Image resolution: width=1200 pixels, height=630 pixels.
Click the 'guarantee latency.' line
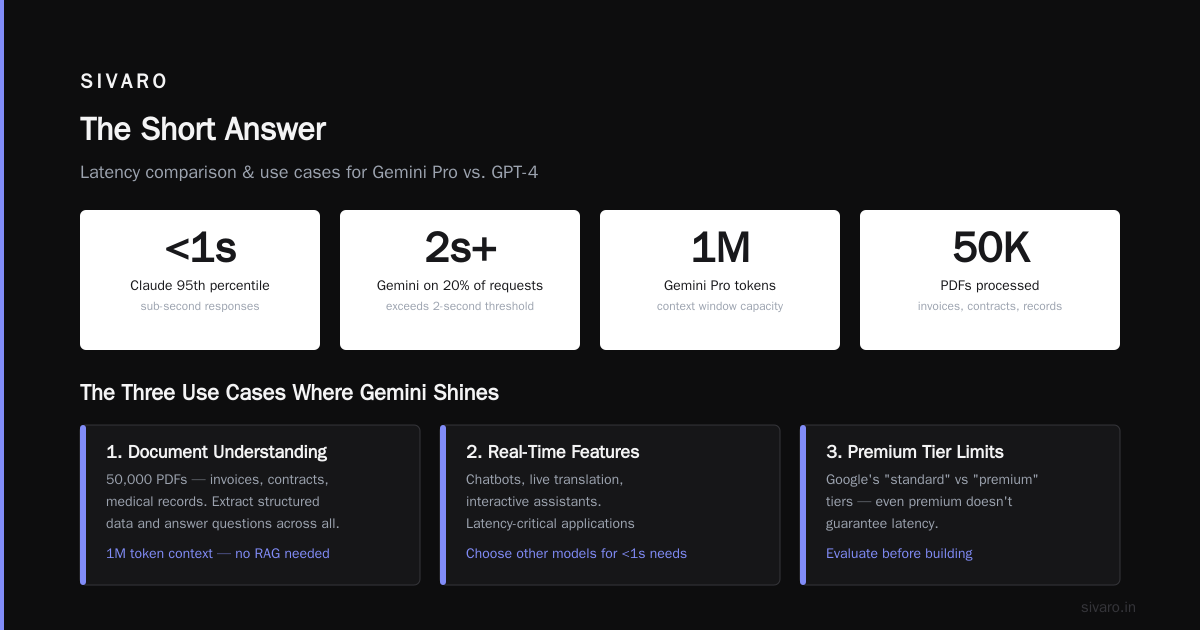(x=882, y=523)
